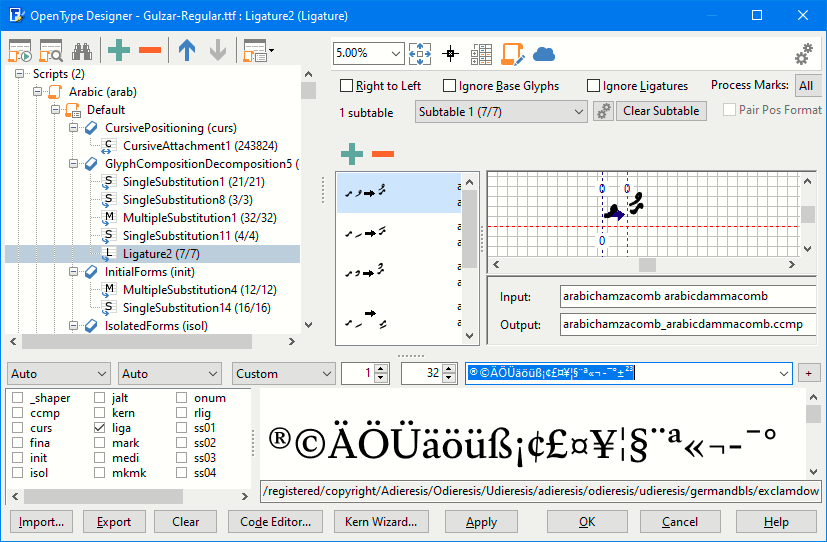
Task: Toggle Ignore Base Glyphs checkbox
Action: pos(449,85)
